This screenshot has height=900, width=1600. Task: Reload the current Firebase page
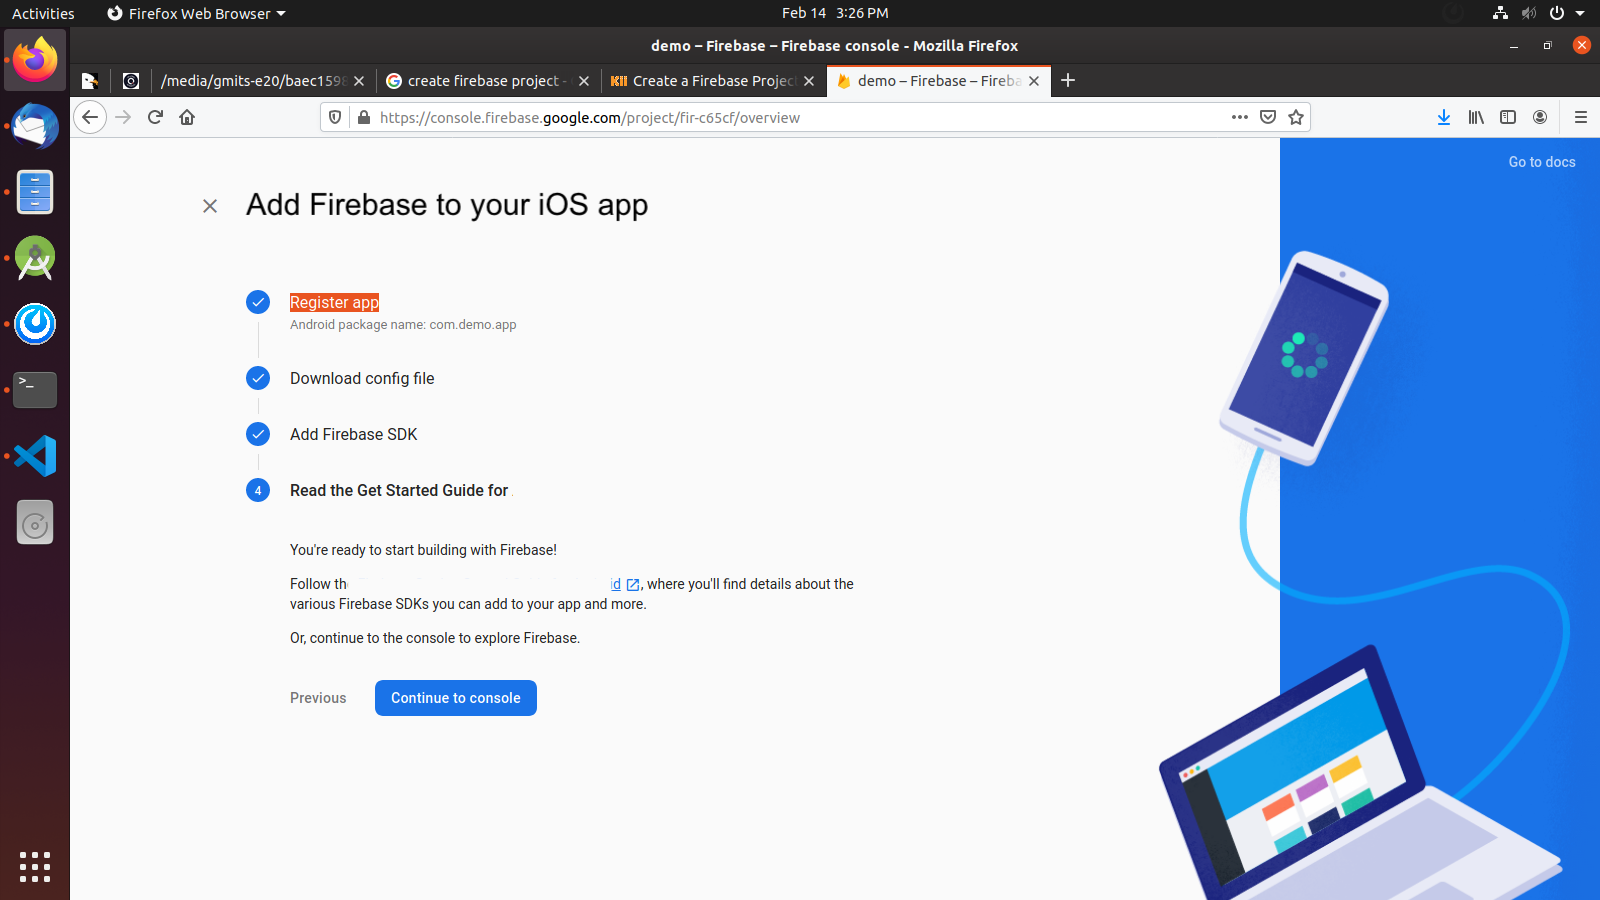(155, 117)
